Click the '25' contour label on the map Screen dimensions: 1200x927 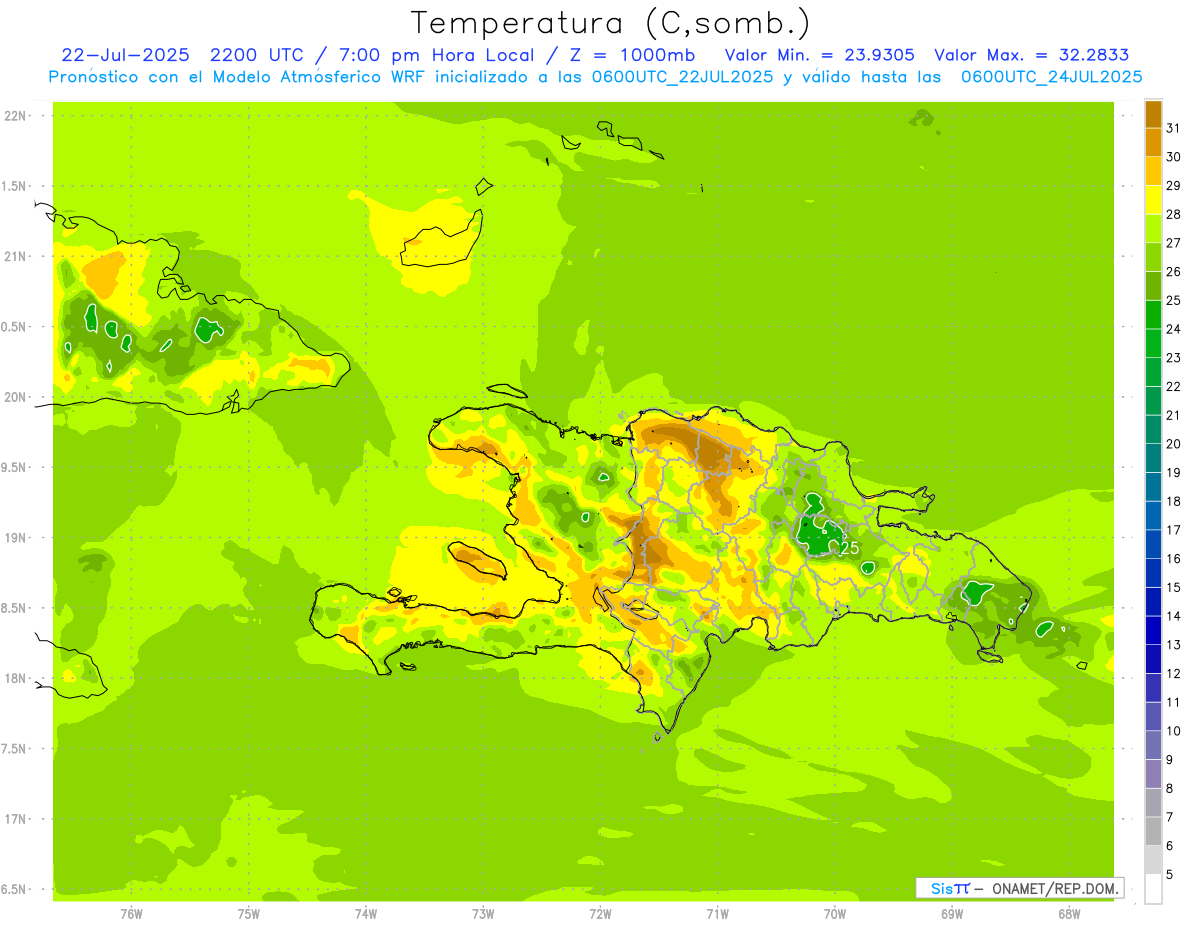tap(849, 548)
